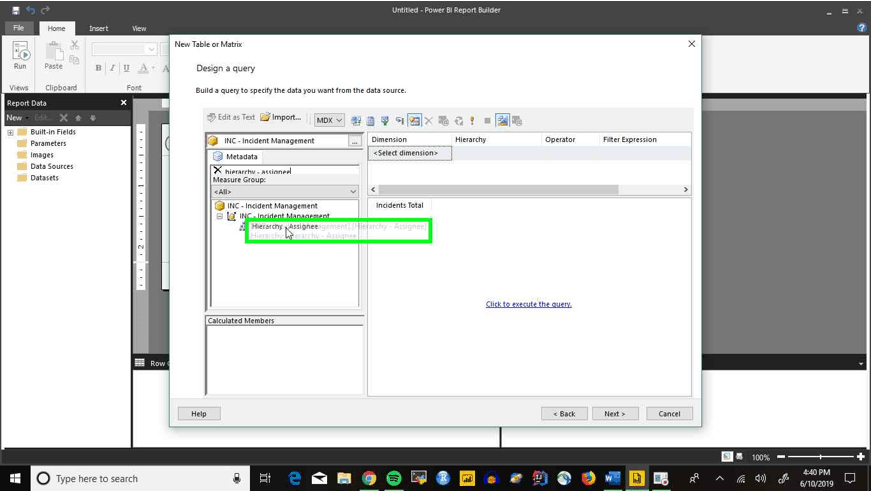Click the Save icon in the title bar

(16, 10)
